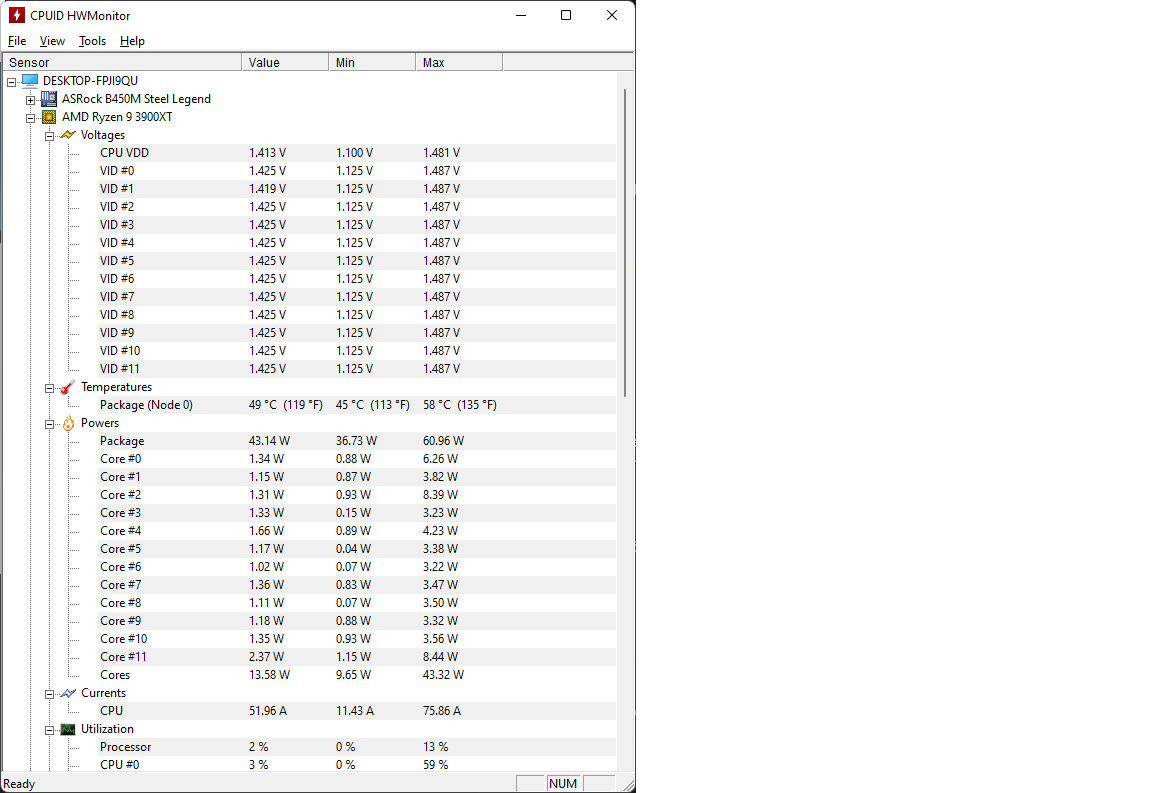Viewport: 1152px width, 793px height.
Task: Select the VID #11 row
Action: tap(356, 369)
